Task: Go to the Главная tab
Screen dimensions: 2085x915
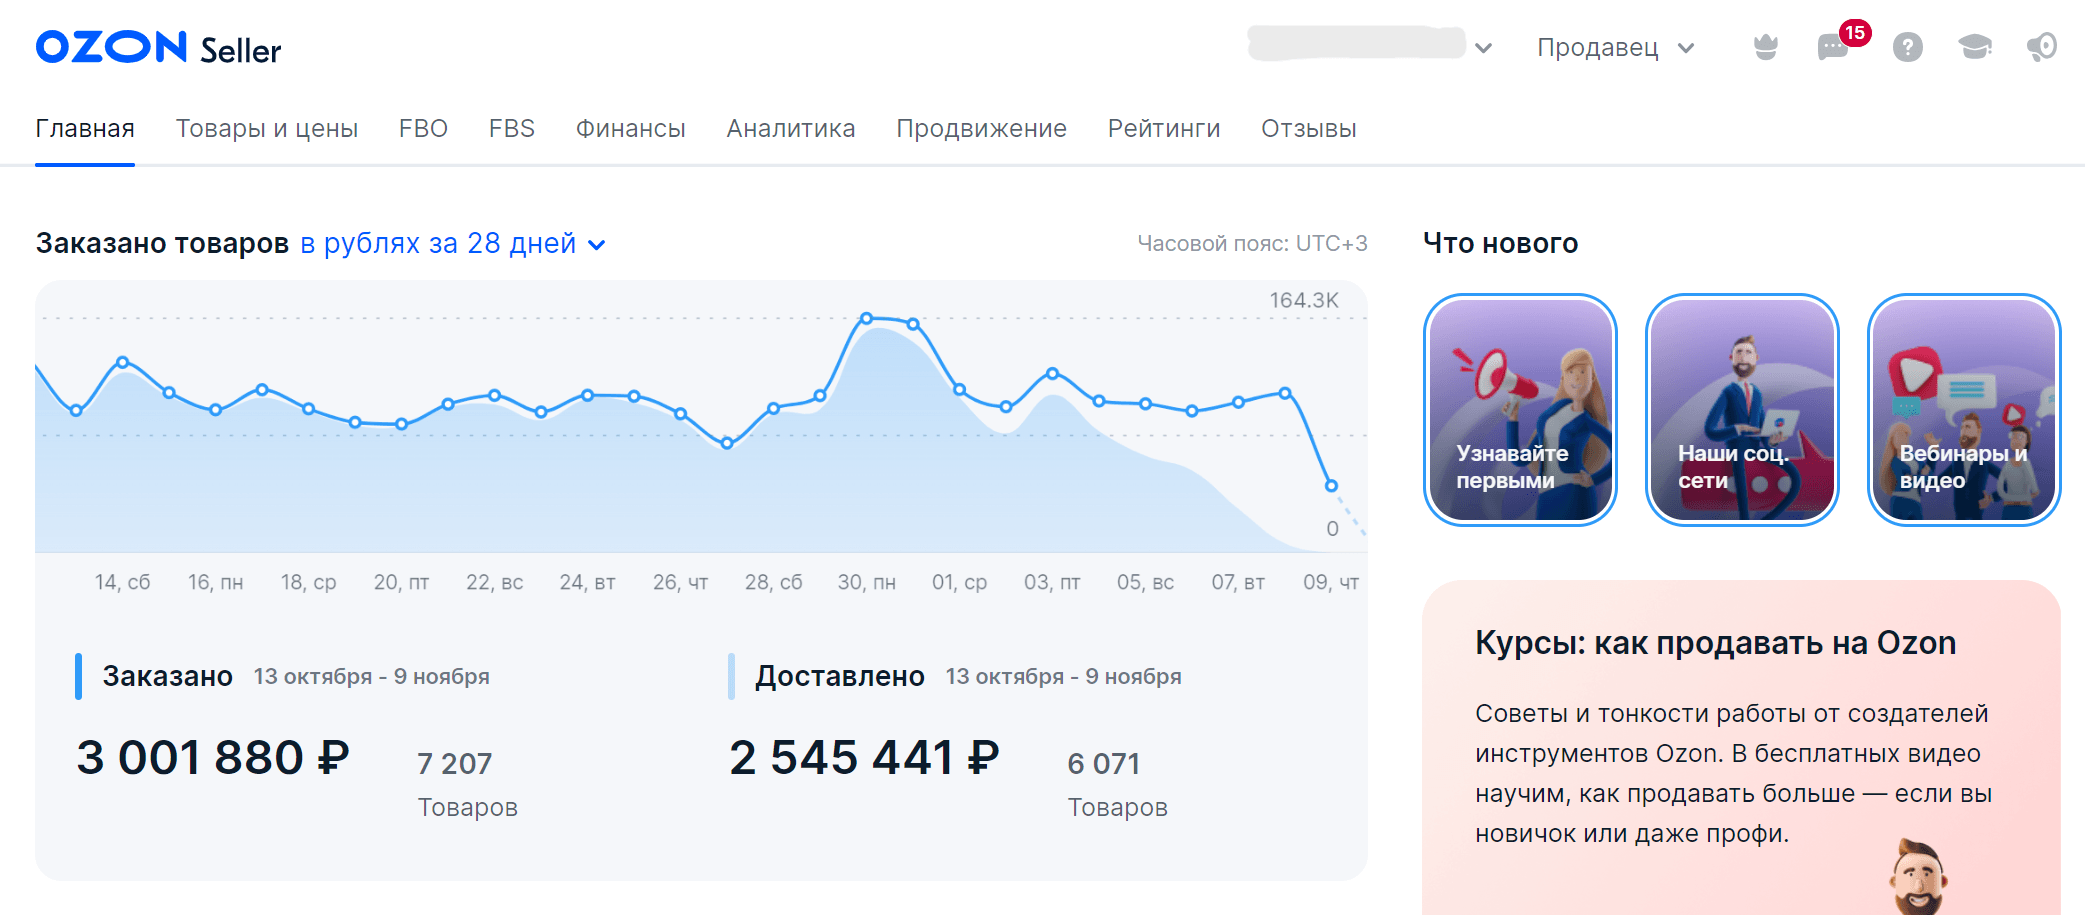Action: click(x=85, y=129)
